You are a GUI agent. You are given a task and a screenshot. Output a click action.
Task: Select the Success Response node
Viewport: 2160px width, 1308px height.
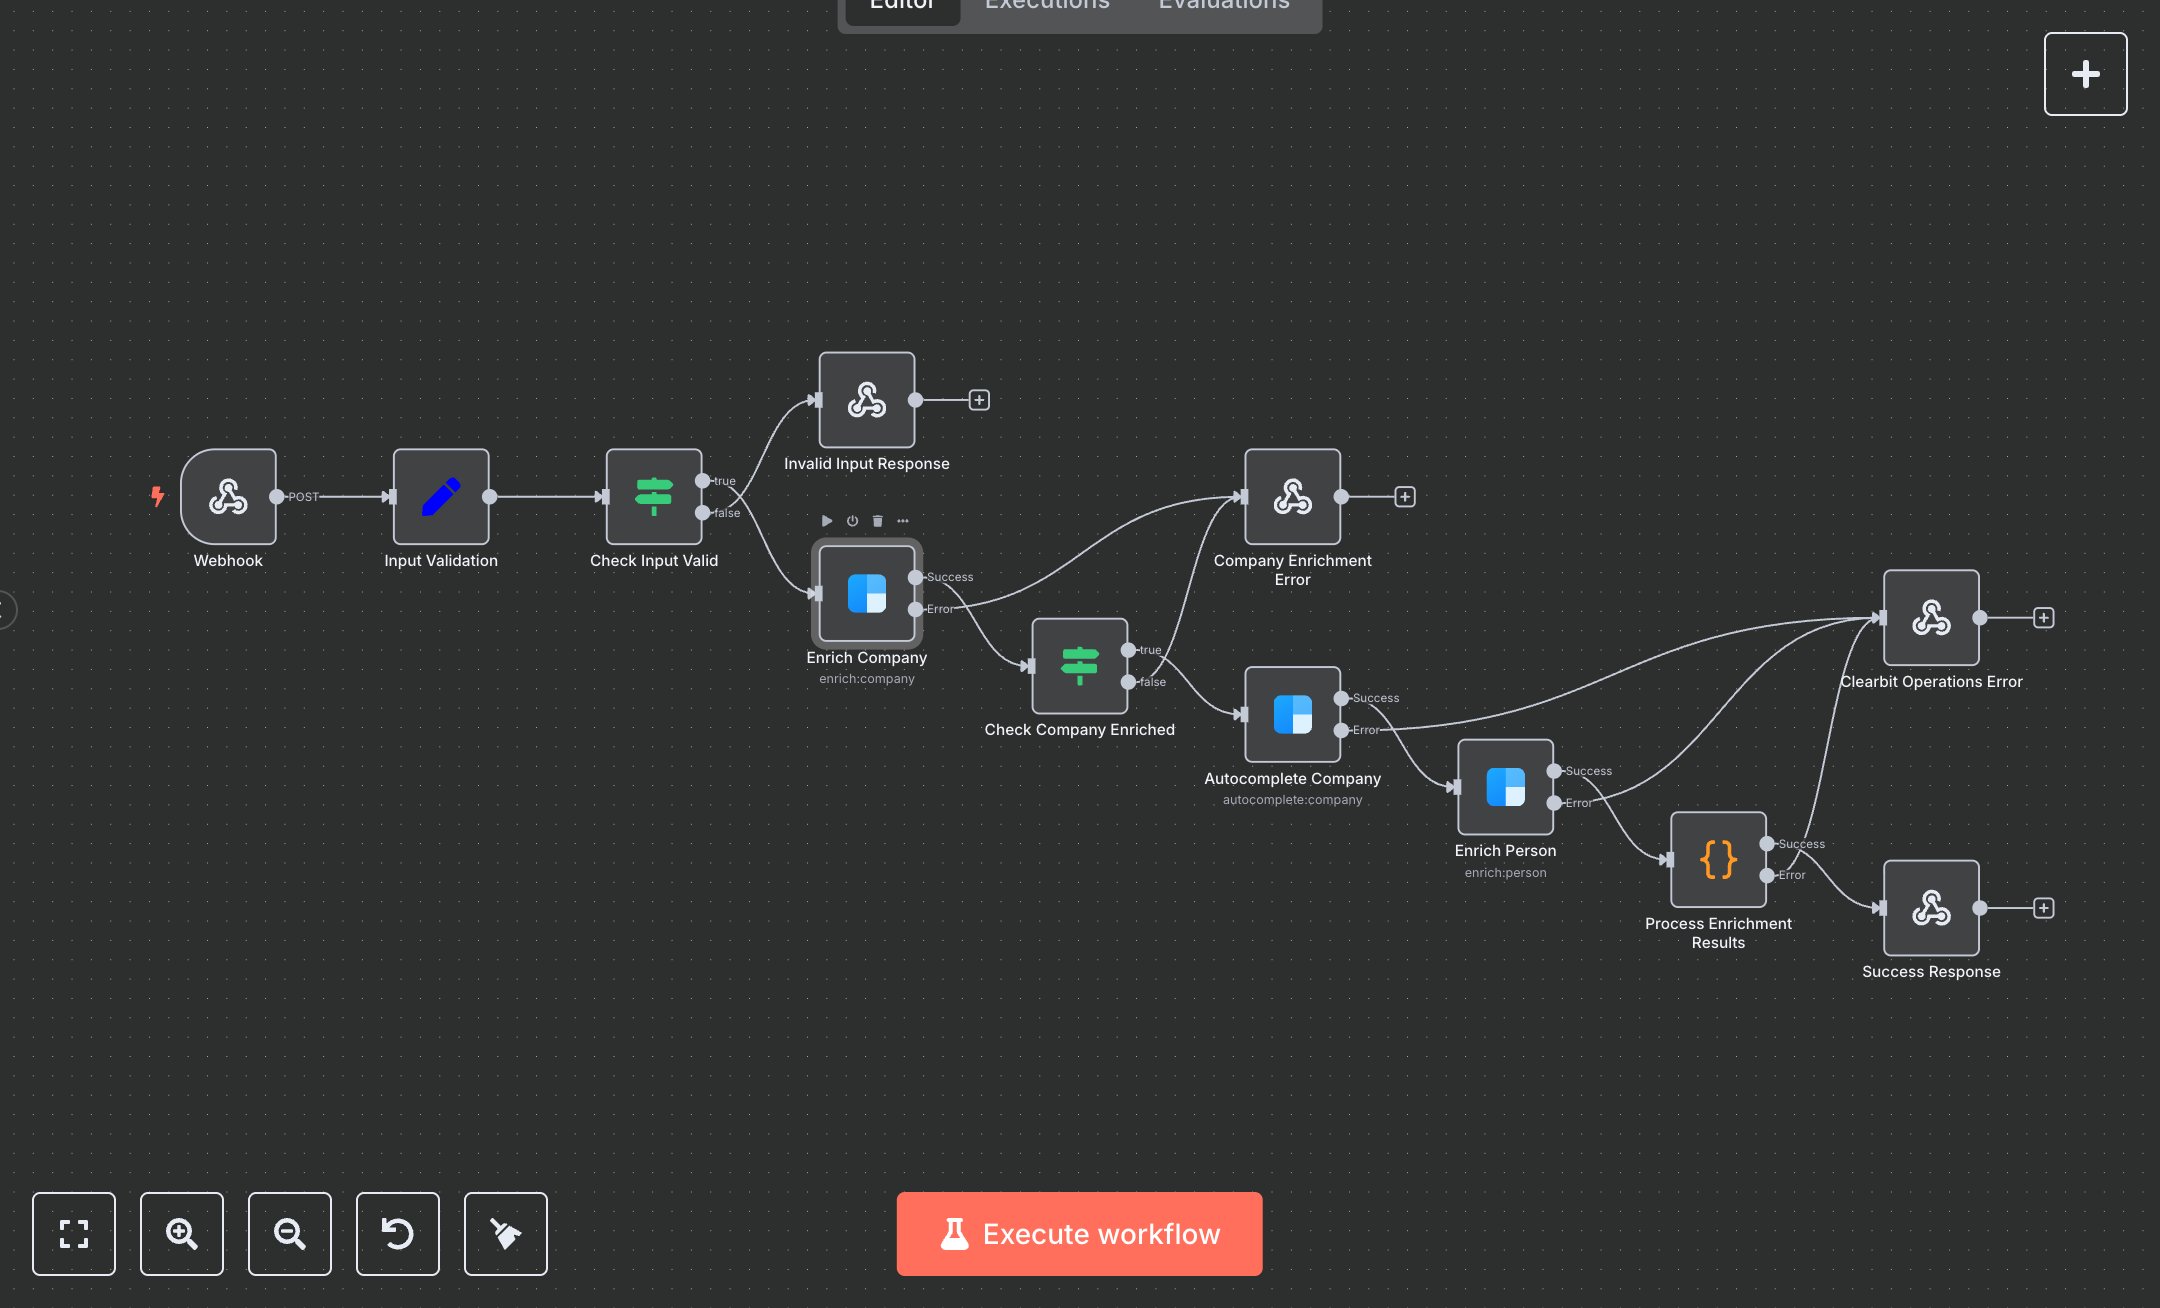[1930, 908]
